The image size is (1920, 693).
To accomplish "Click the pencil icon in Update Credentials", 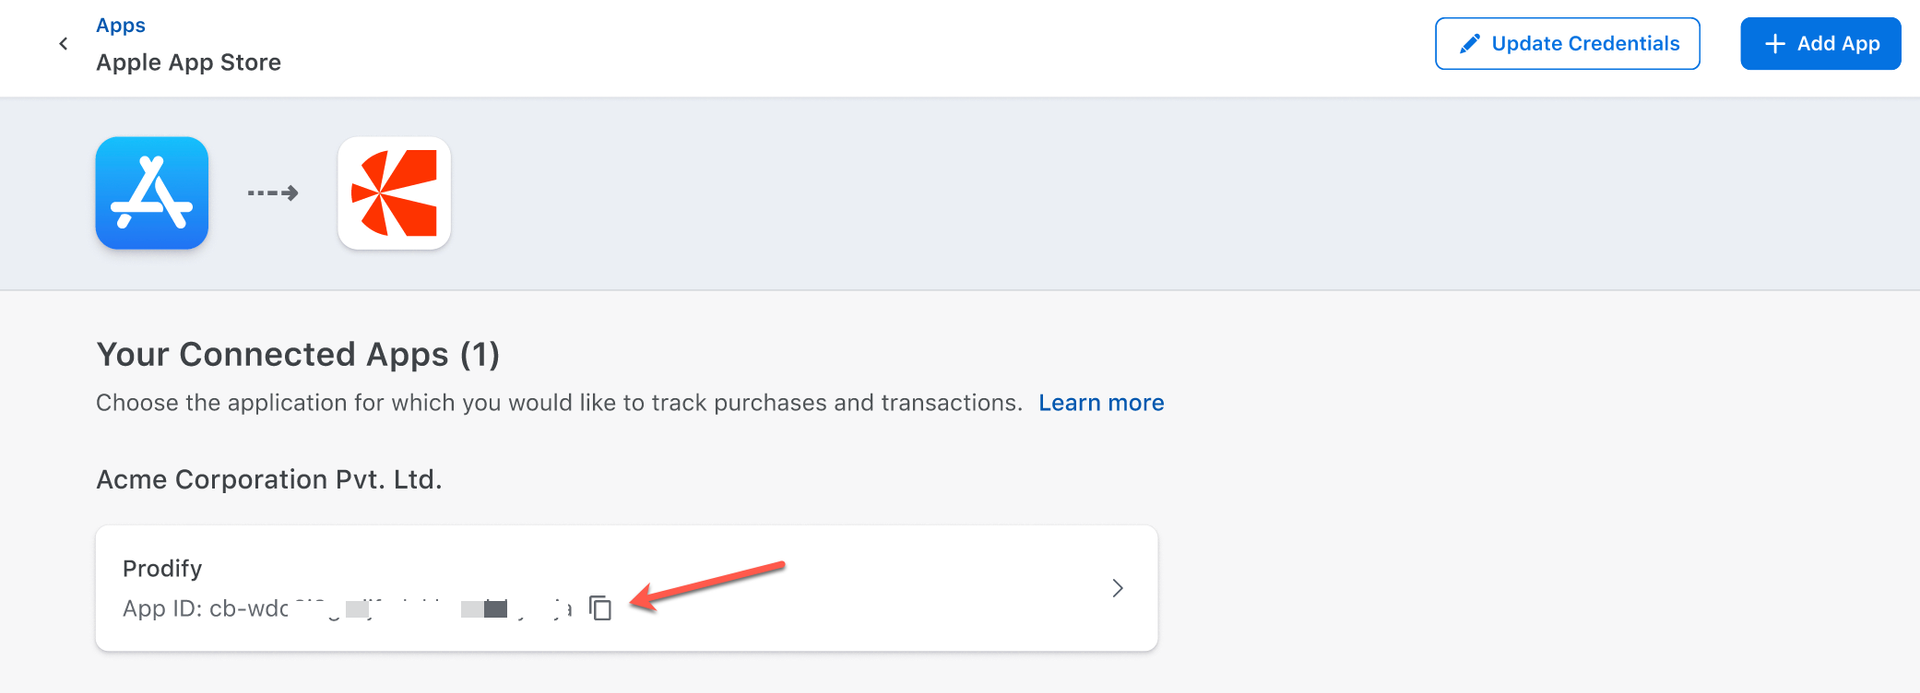I will click(1469, 44).
